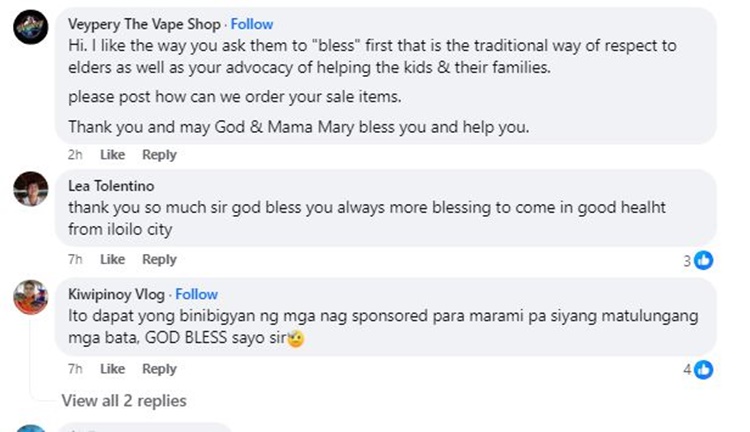Viewport: 750px width, 432px height.
Task: Open Lea Tolentino's profile name link
Action: tap(109, 185)
